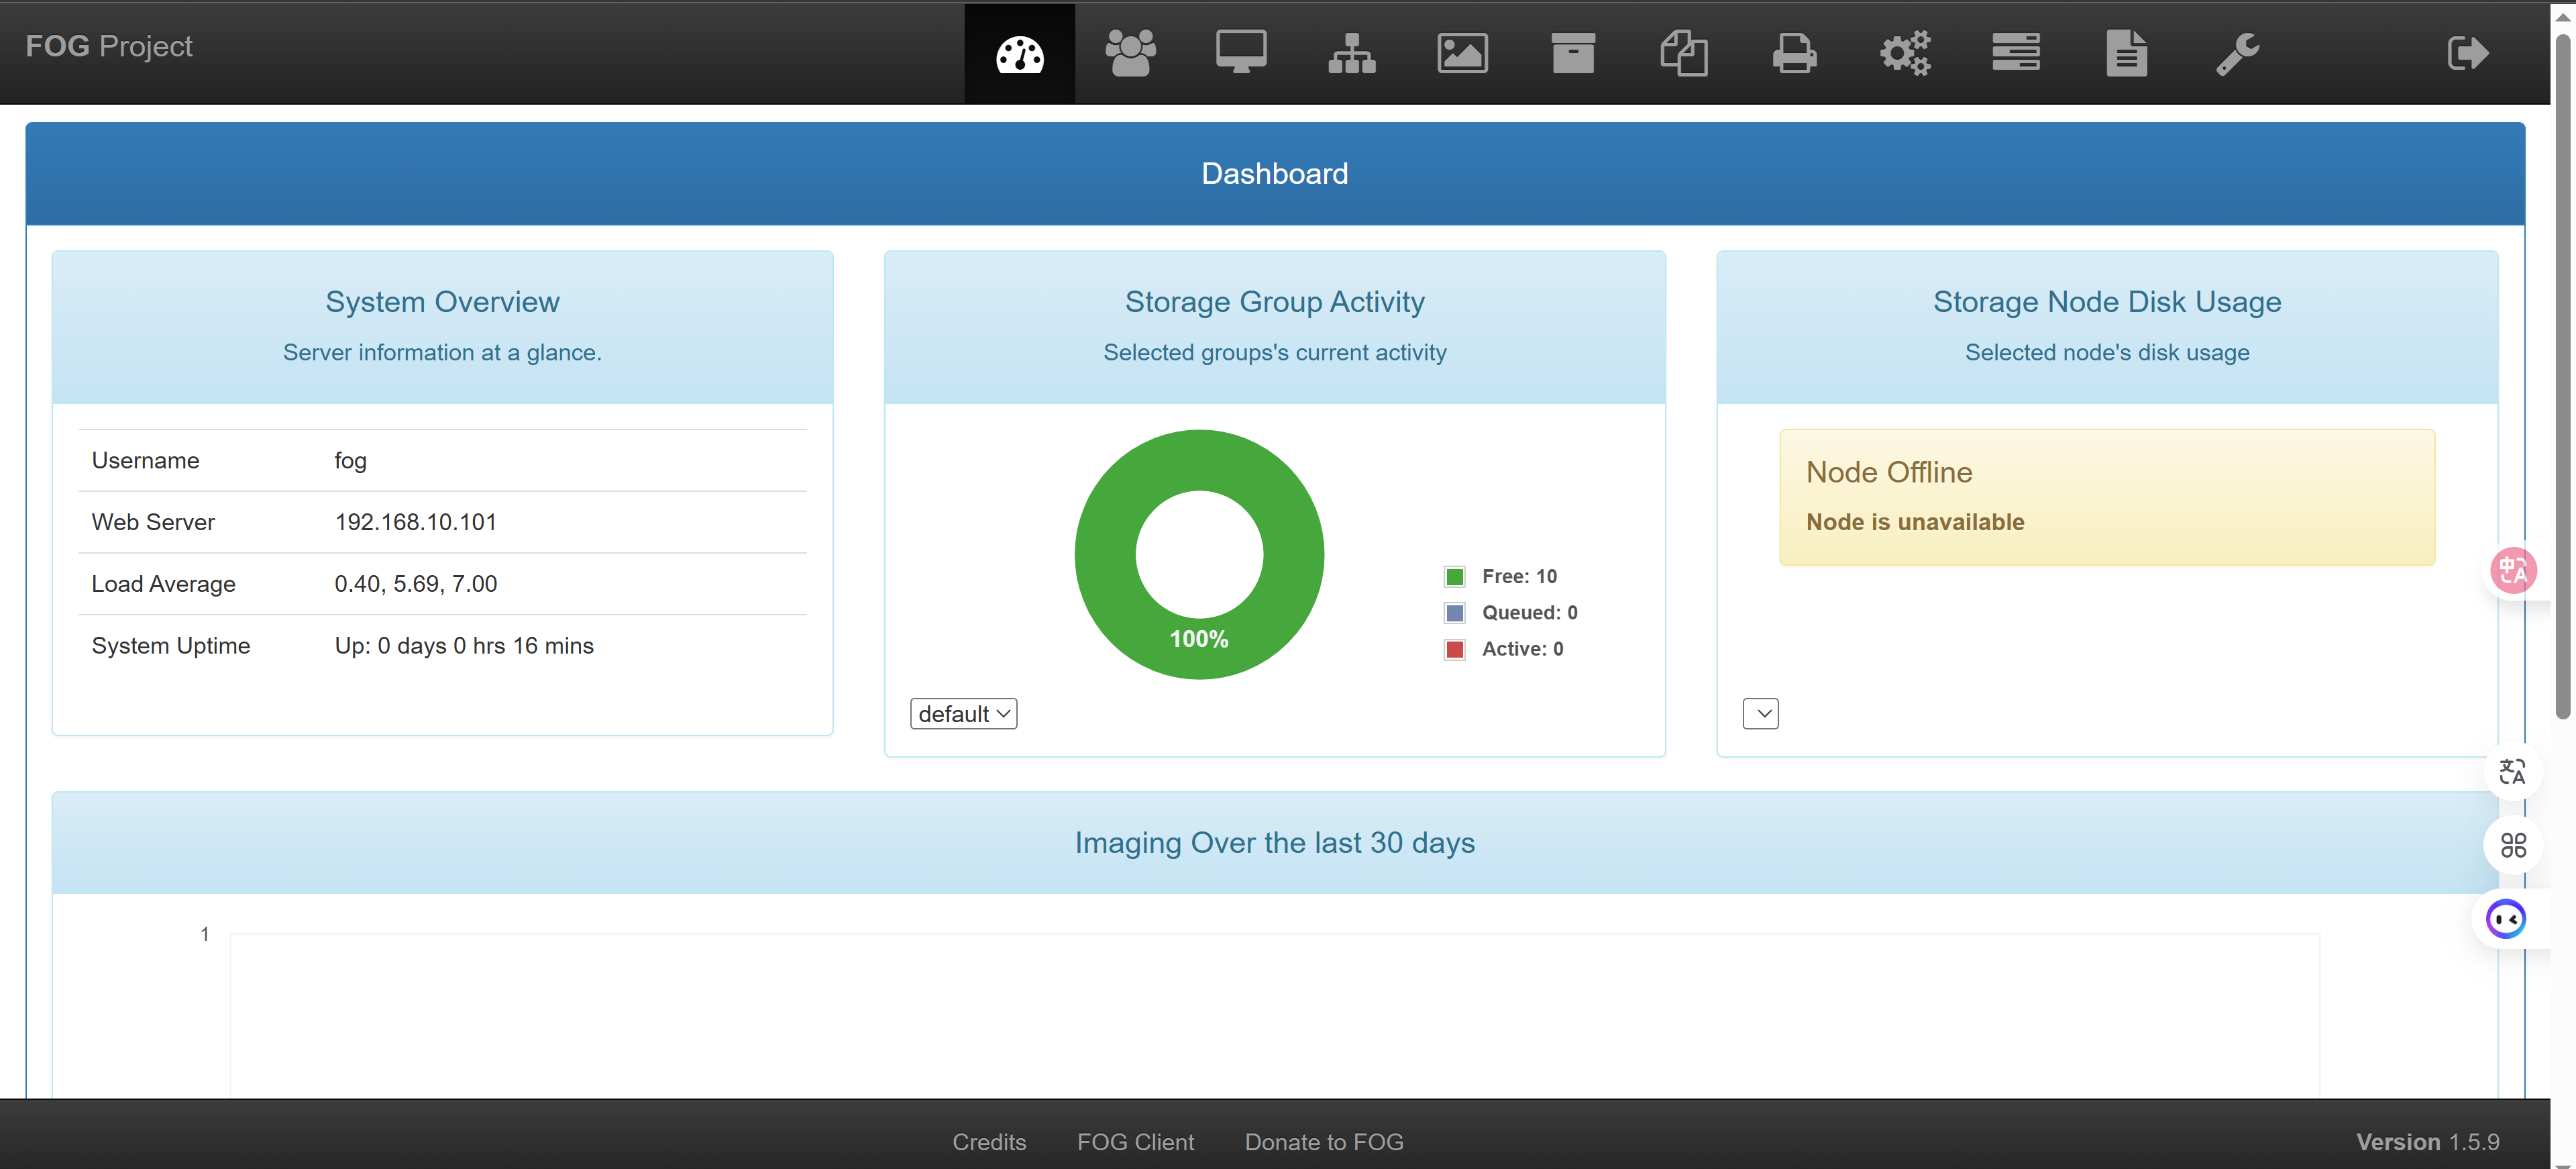Screen dimensions: 2576x1169
Task: Click the Version 1.5.9 footer text
Action: (x=2427, y=1142)
